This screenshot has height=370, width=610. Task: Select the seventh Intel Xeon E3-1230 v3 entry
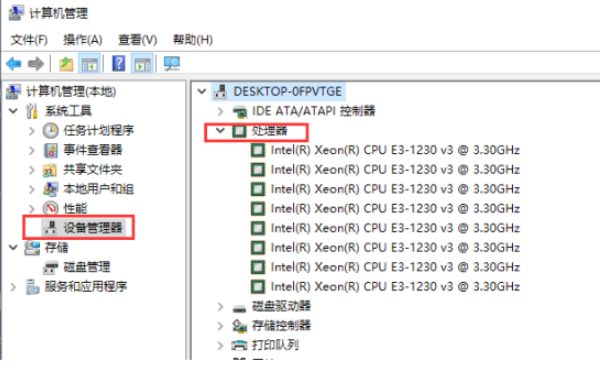[395, 267]
